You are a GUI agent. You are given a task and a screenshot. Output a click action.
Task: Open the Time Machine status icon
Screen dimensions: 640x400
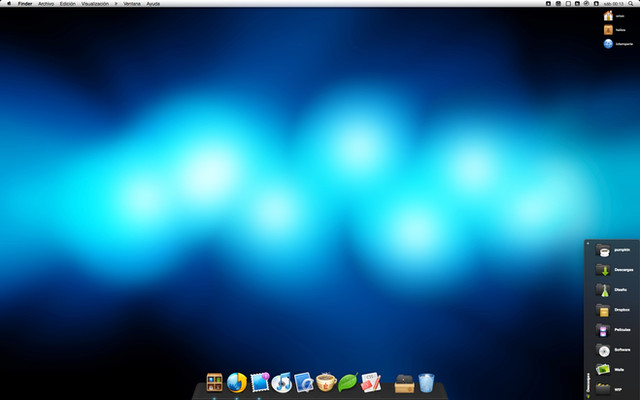pyautogui.click(x=587, y=4)
